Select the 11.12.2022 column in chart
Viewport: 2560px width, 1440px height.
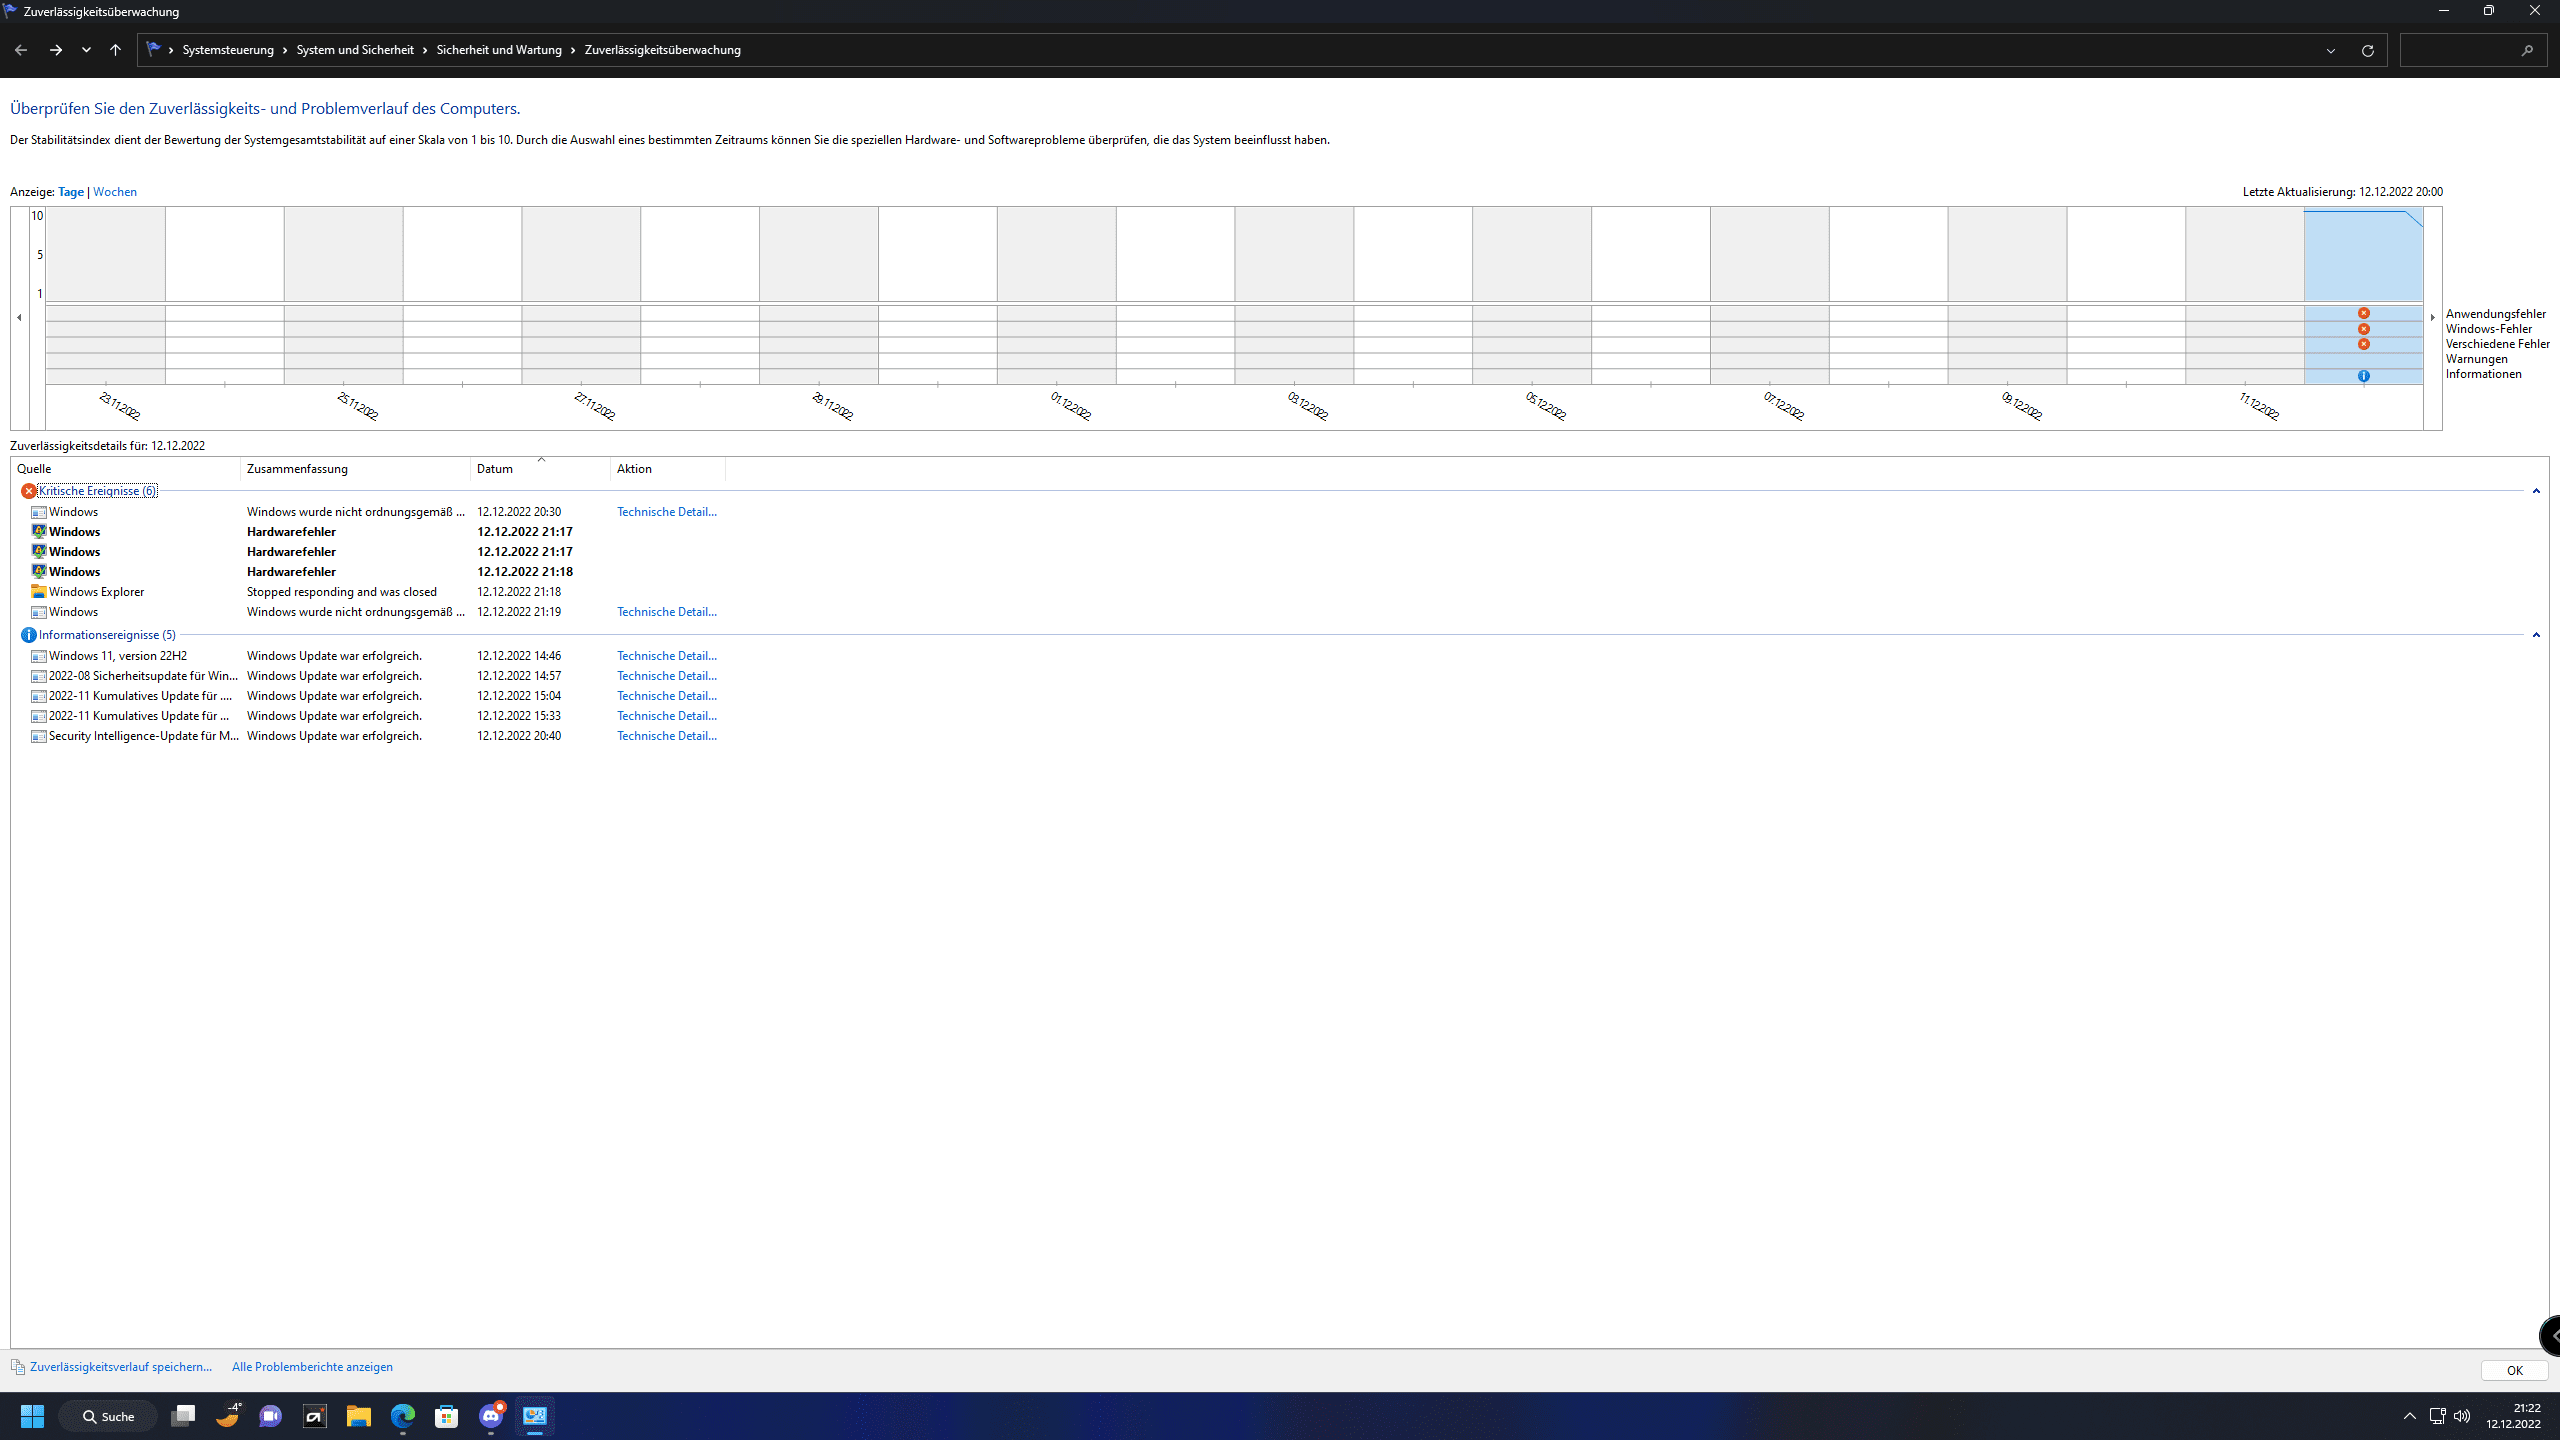[2244, 255]
